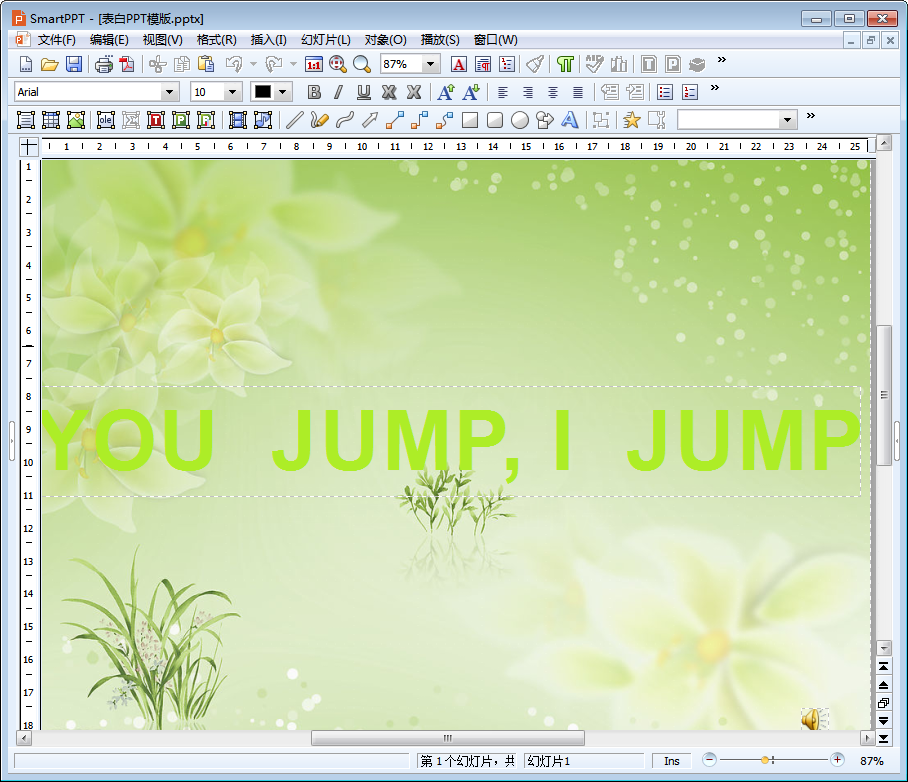The width and height of the screenshot is (908, 782).
Task: Open the 插入(I) menu
Action: (x=268, y=40)
